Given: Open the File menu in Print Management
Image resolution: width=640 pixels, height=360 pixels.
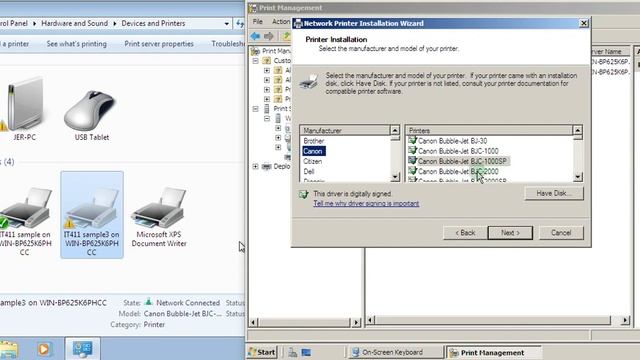Looking at the screenshot, I should tap(258, 22).
